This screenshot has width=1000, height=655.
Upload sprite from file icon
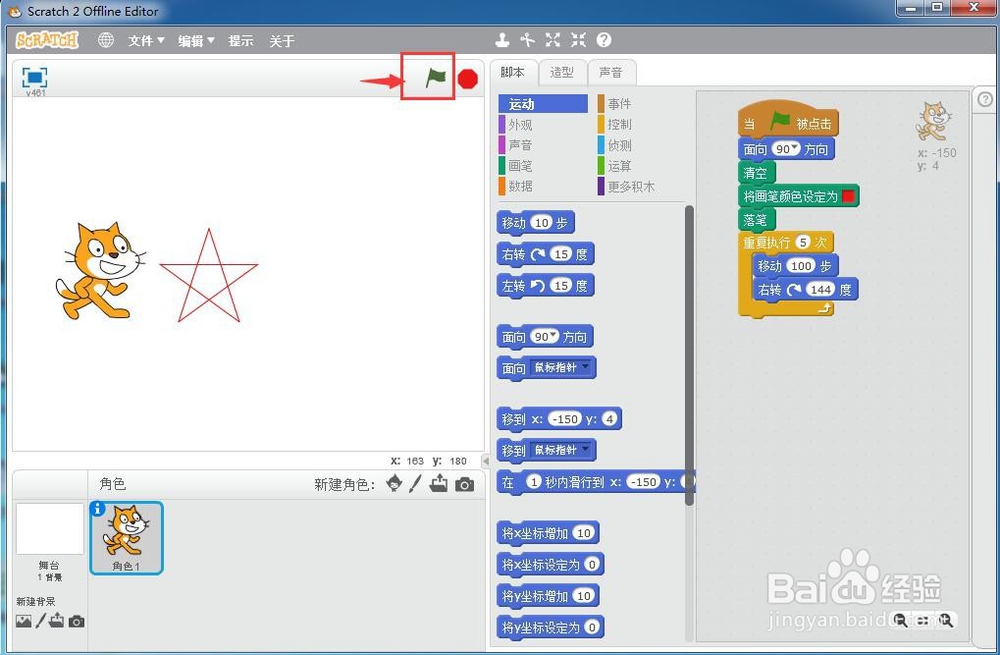(x=439, y=483)
